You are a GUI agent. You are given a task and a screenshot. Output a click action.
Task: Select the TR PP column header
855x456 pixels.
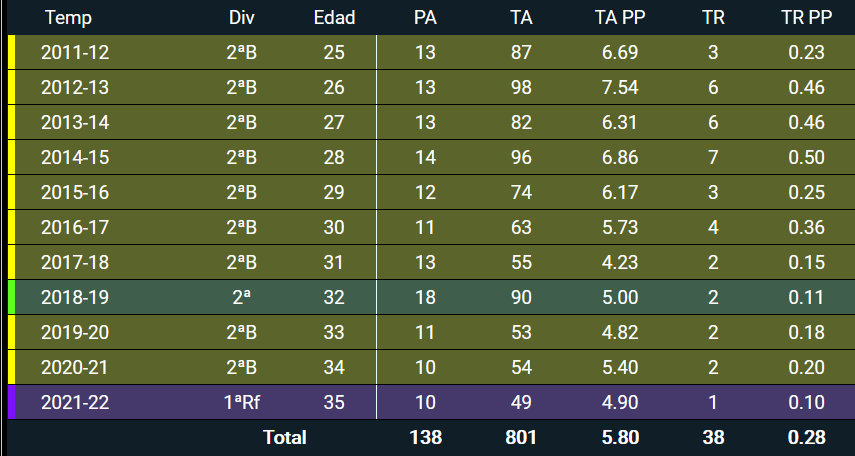coord(806,17)
